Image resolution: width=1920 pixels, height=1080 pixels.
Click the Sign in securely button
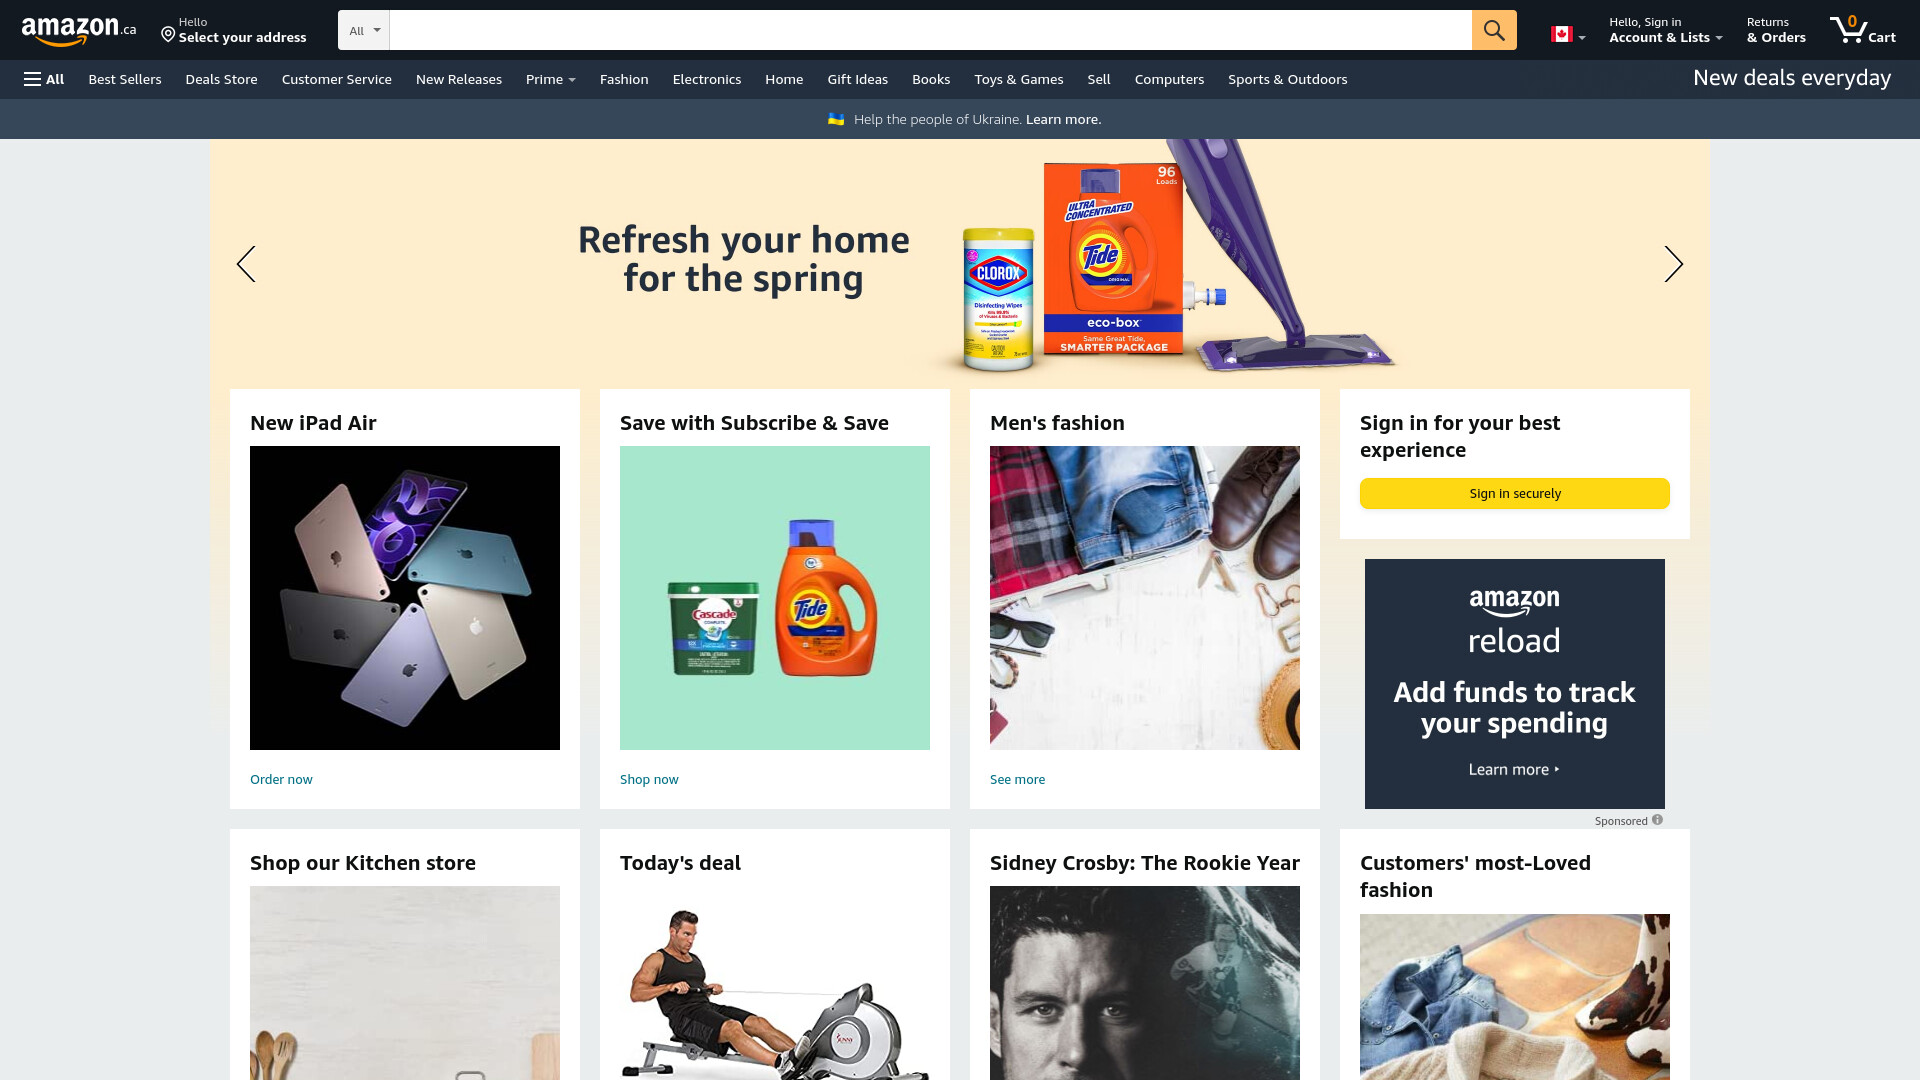[1514, 493]
